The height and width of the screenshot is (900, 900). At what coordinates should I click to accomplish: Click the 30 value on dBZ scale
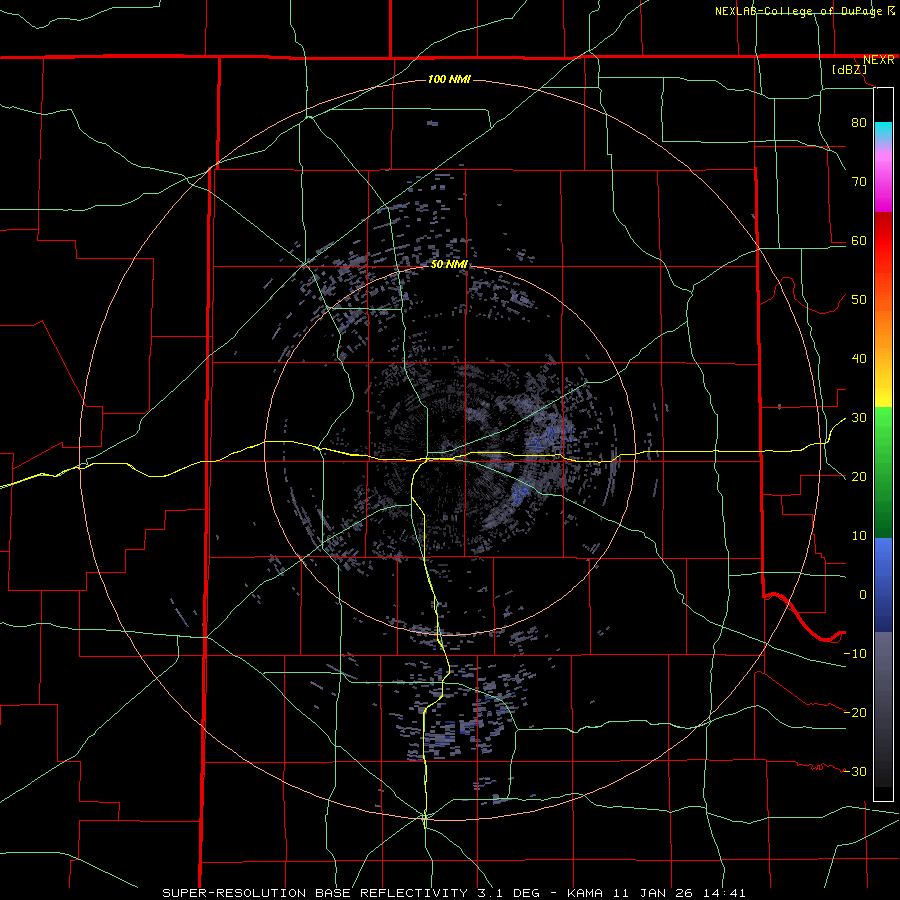click(x=859, y=418)
